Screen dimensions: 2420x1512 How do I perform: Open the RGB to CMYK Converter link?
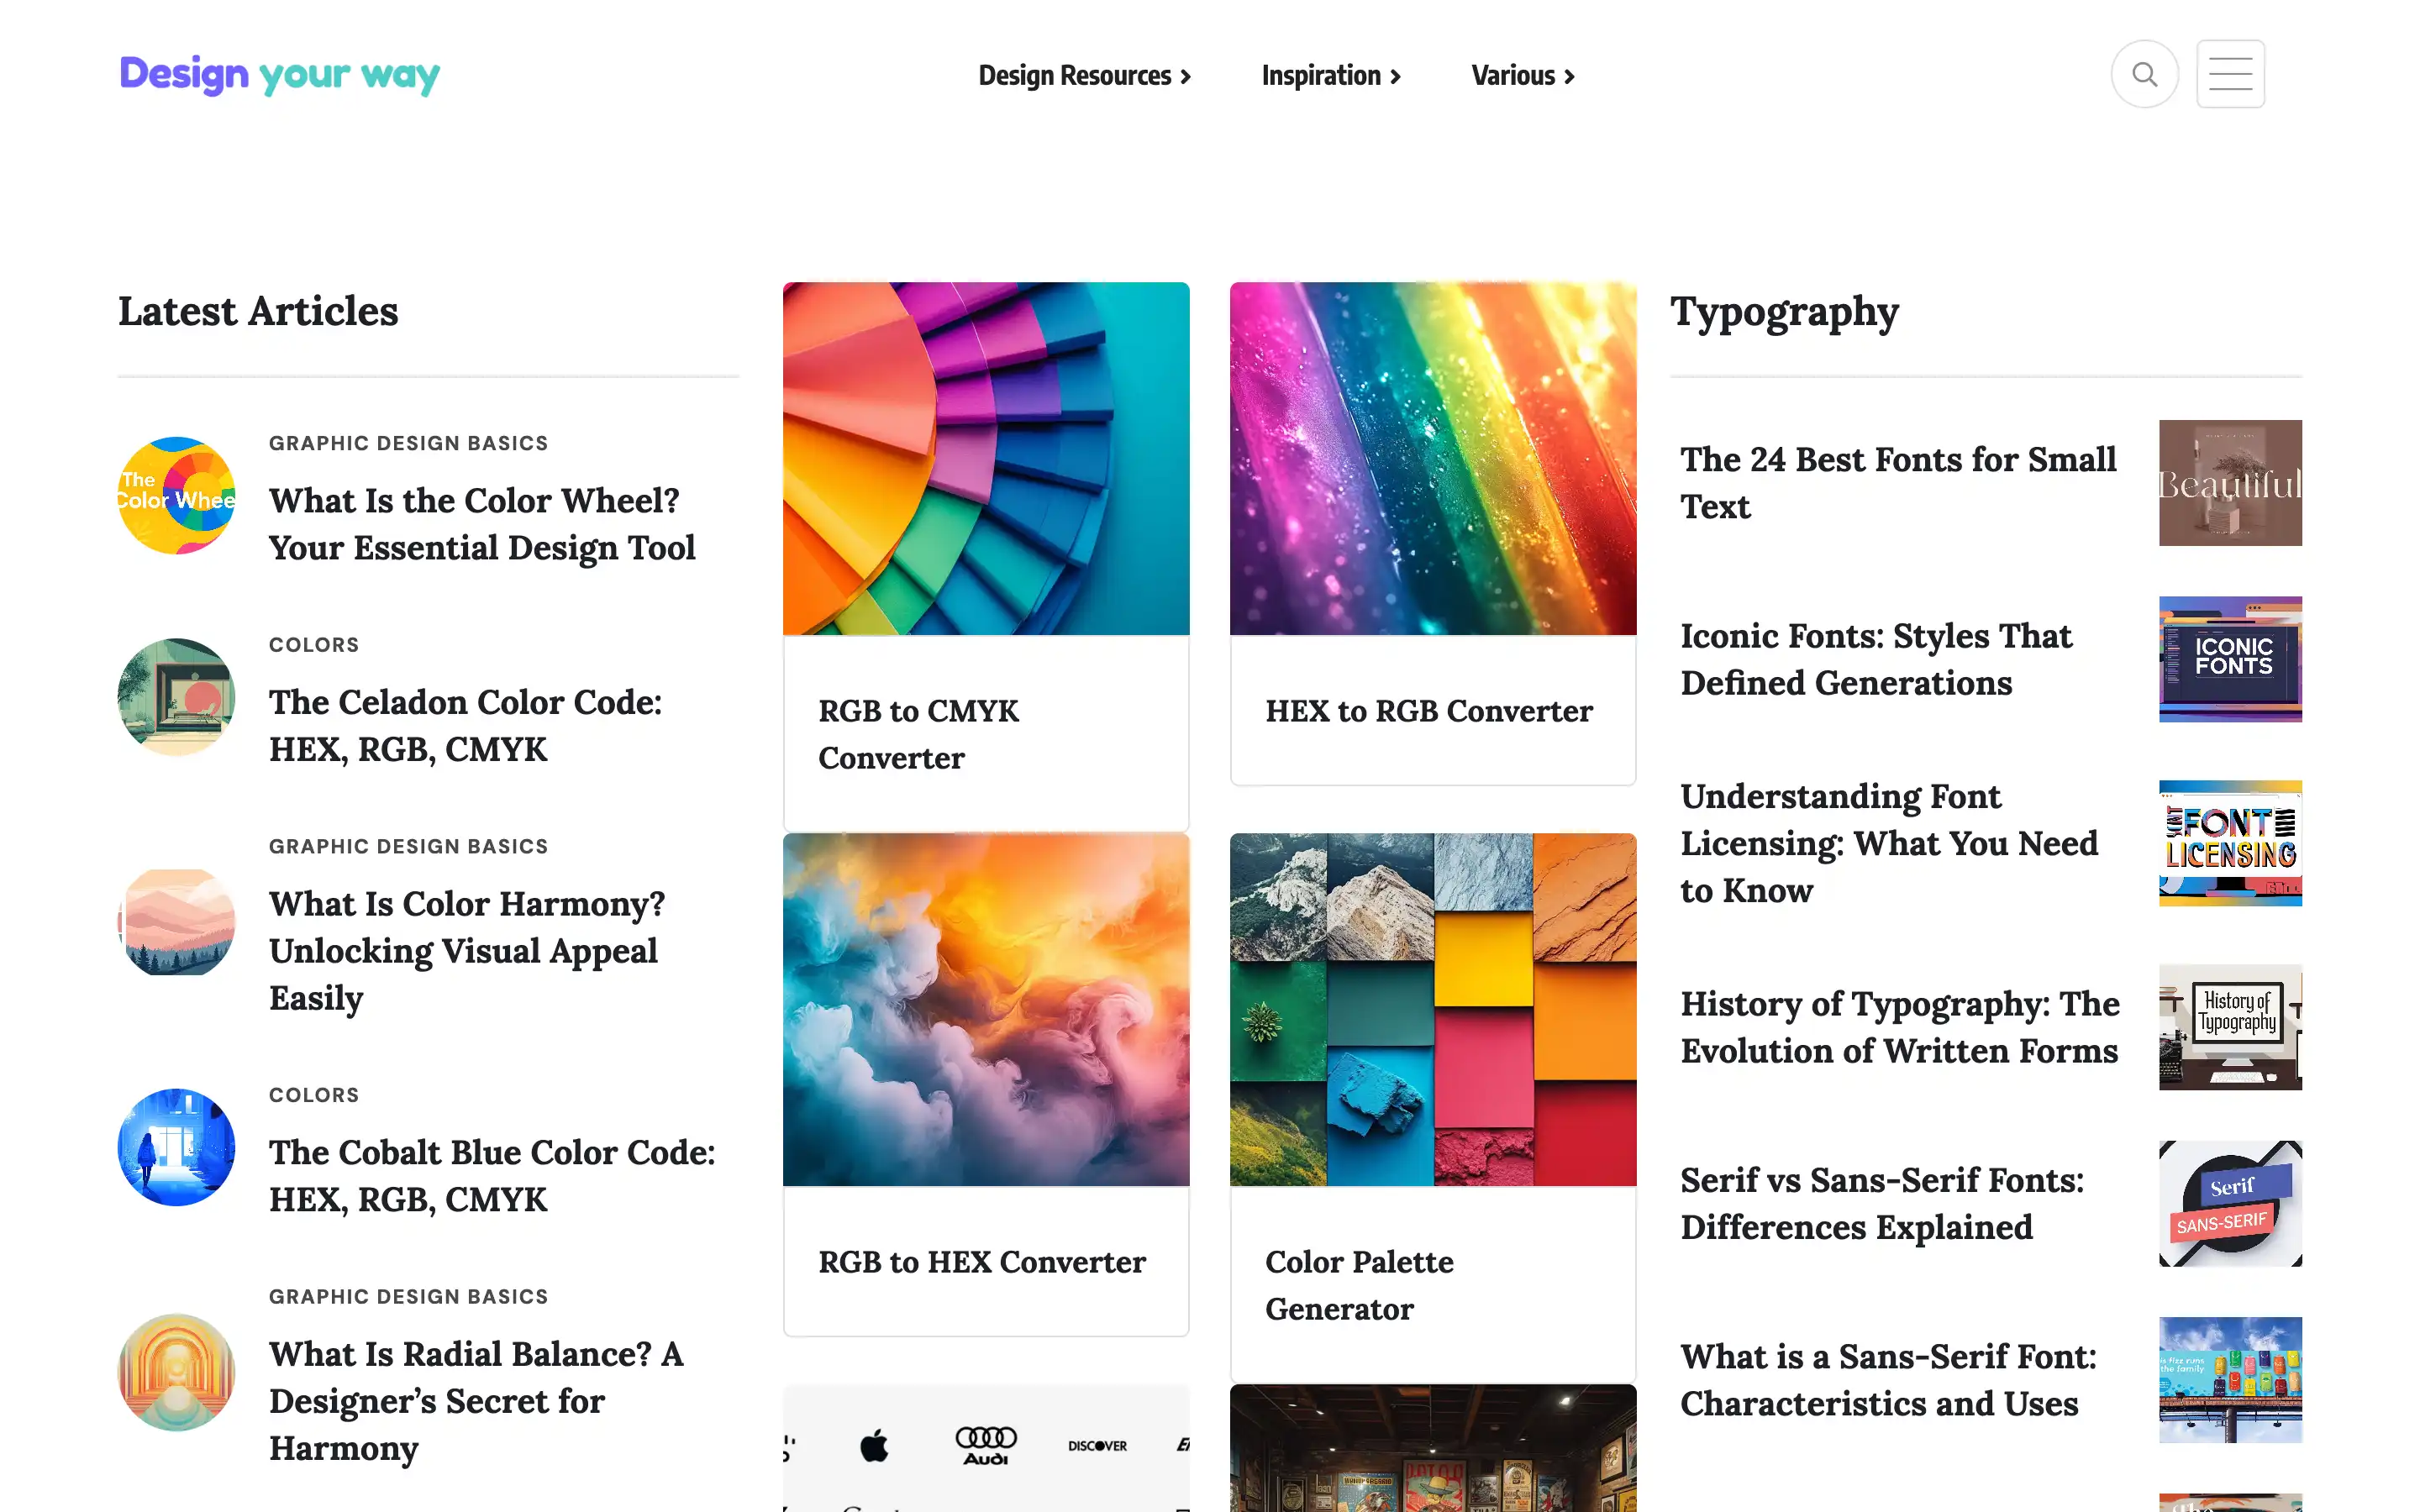pyautogui.click(x=918, y=734)
